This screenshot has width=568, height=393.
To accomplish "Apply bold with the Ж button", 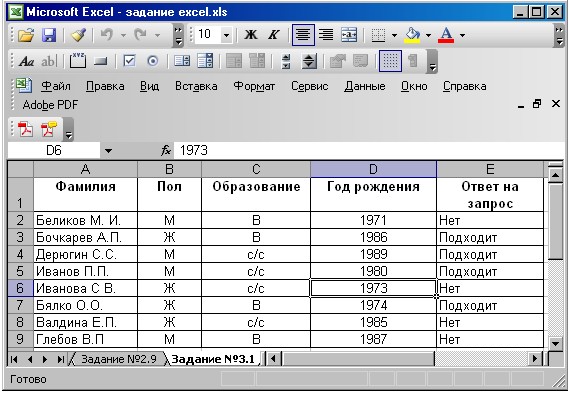I will pos(250,35).
